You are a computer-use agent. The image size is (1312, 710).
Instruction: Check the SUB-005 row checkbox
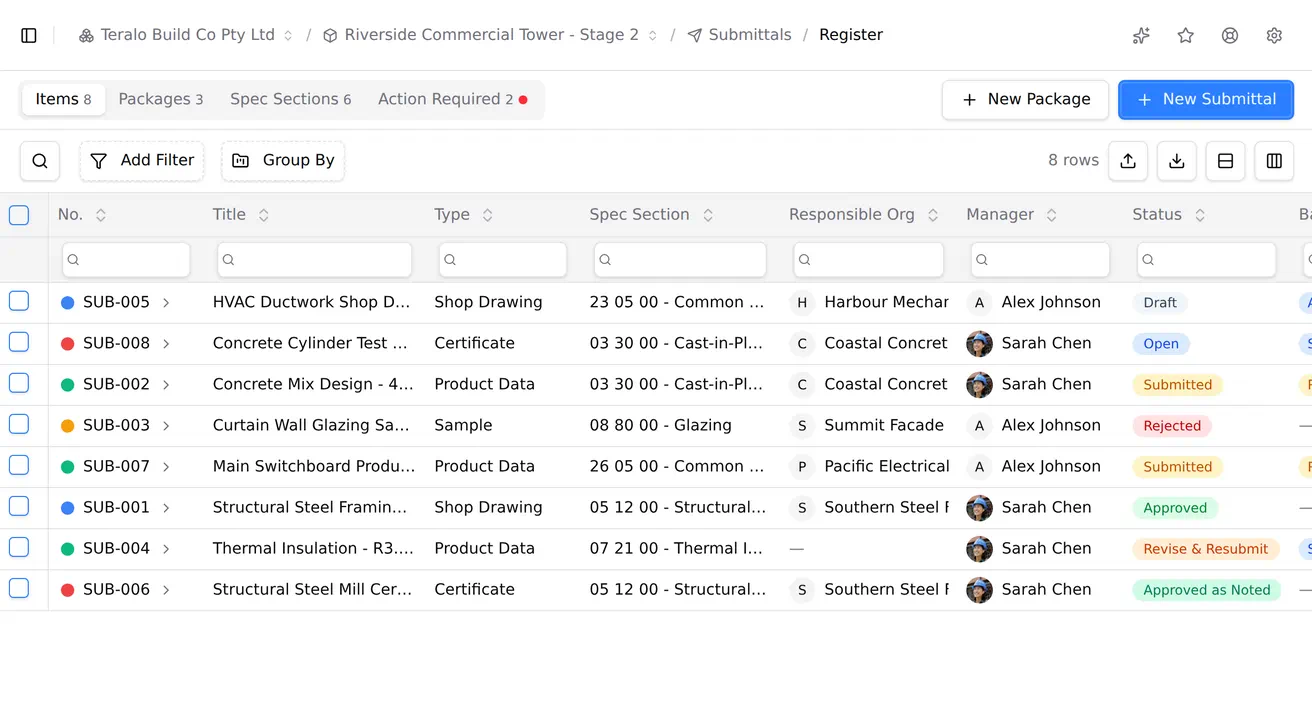19,301
